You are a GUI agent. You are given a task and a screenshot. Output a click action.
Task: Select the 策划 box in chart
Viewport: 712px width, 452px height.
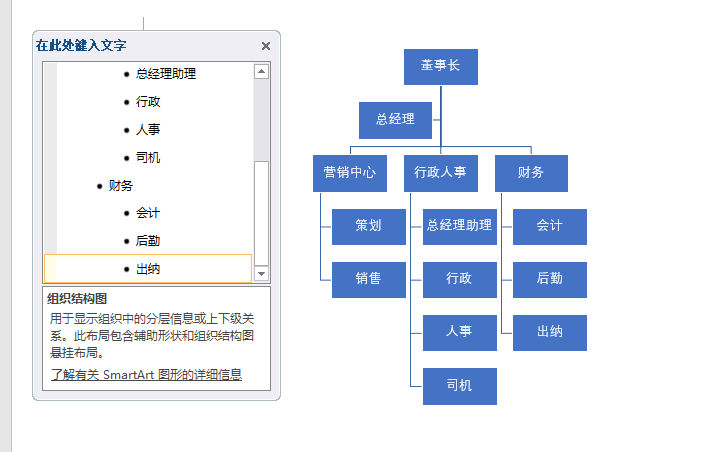coord(369,227)
